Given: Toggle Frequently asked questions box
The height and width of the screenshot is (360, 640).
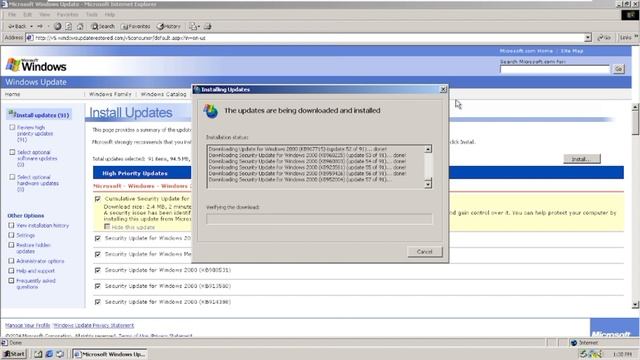Looking at the screenshot, I should coord(11,281).
